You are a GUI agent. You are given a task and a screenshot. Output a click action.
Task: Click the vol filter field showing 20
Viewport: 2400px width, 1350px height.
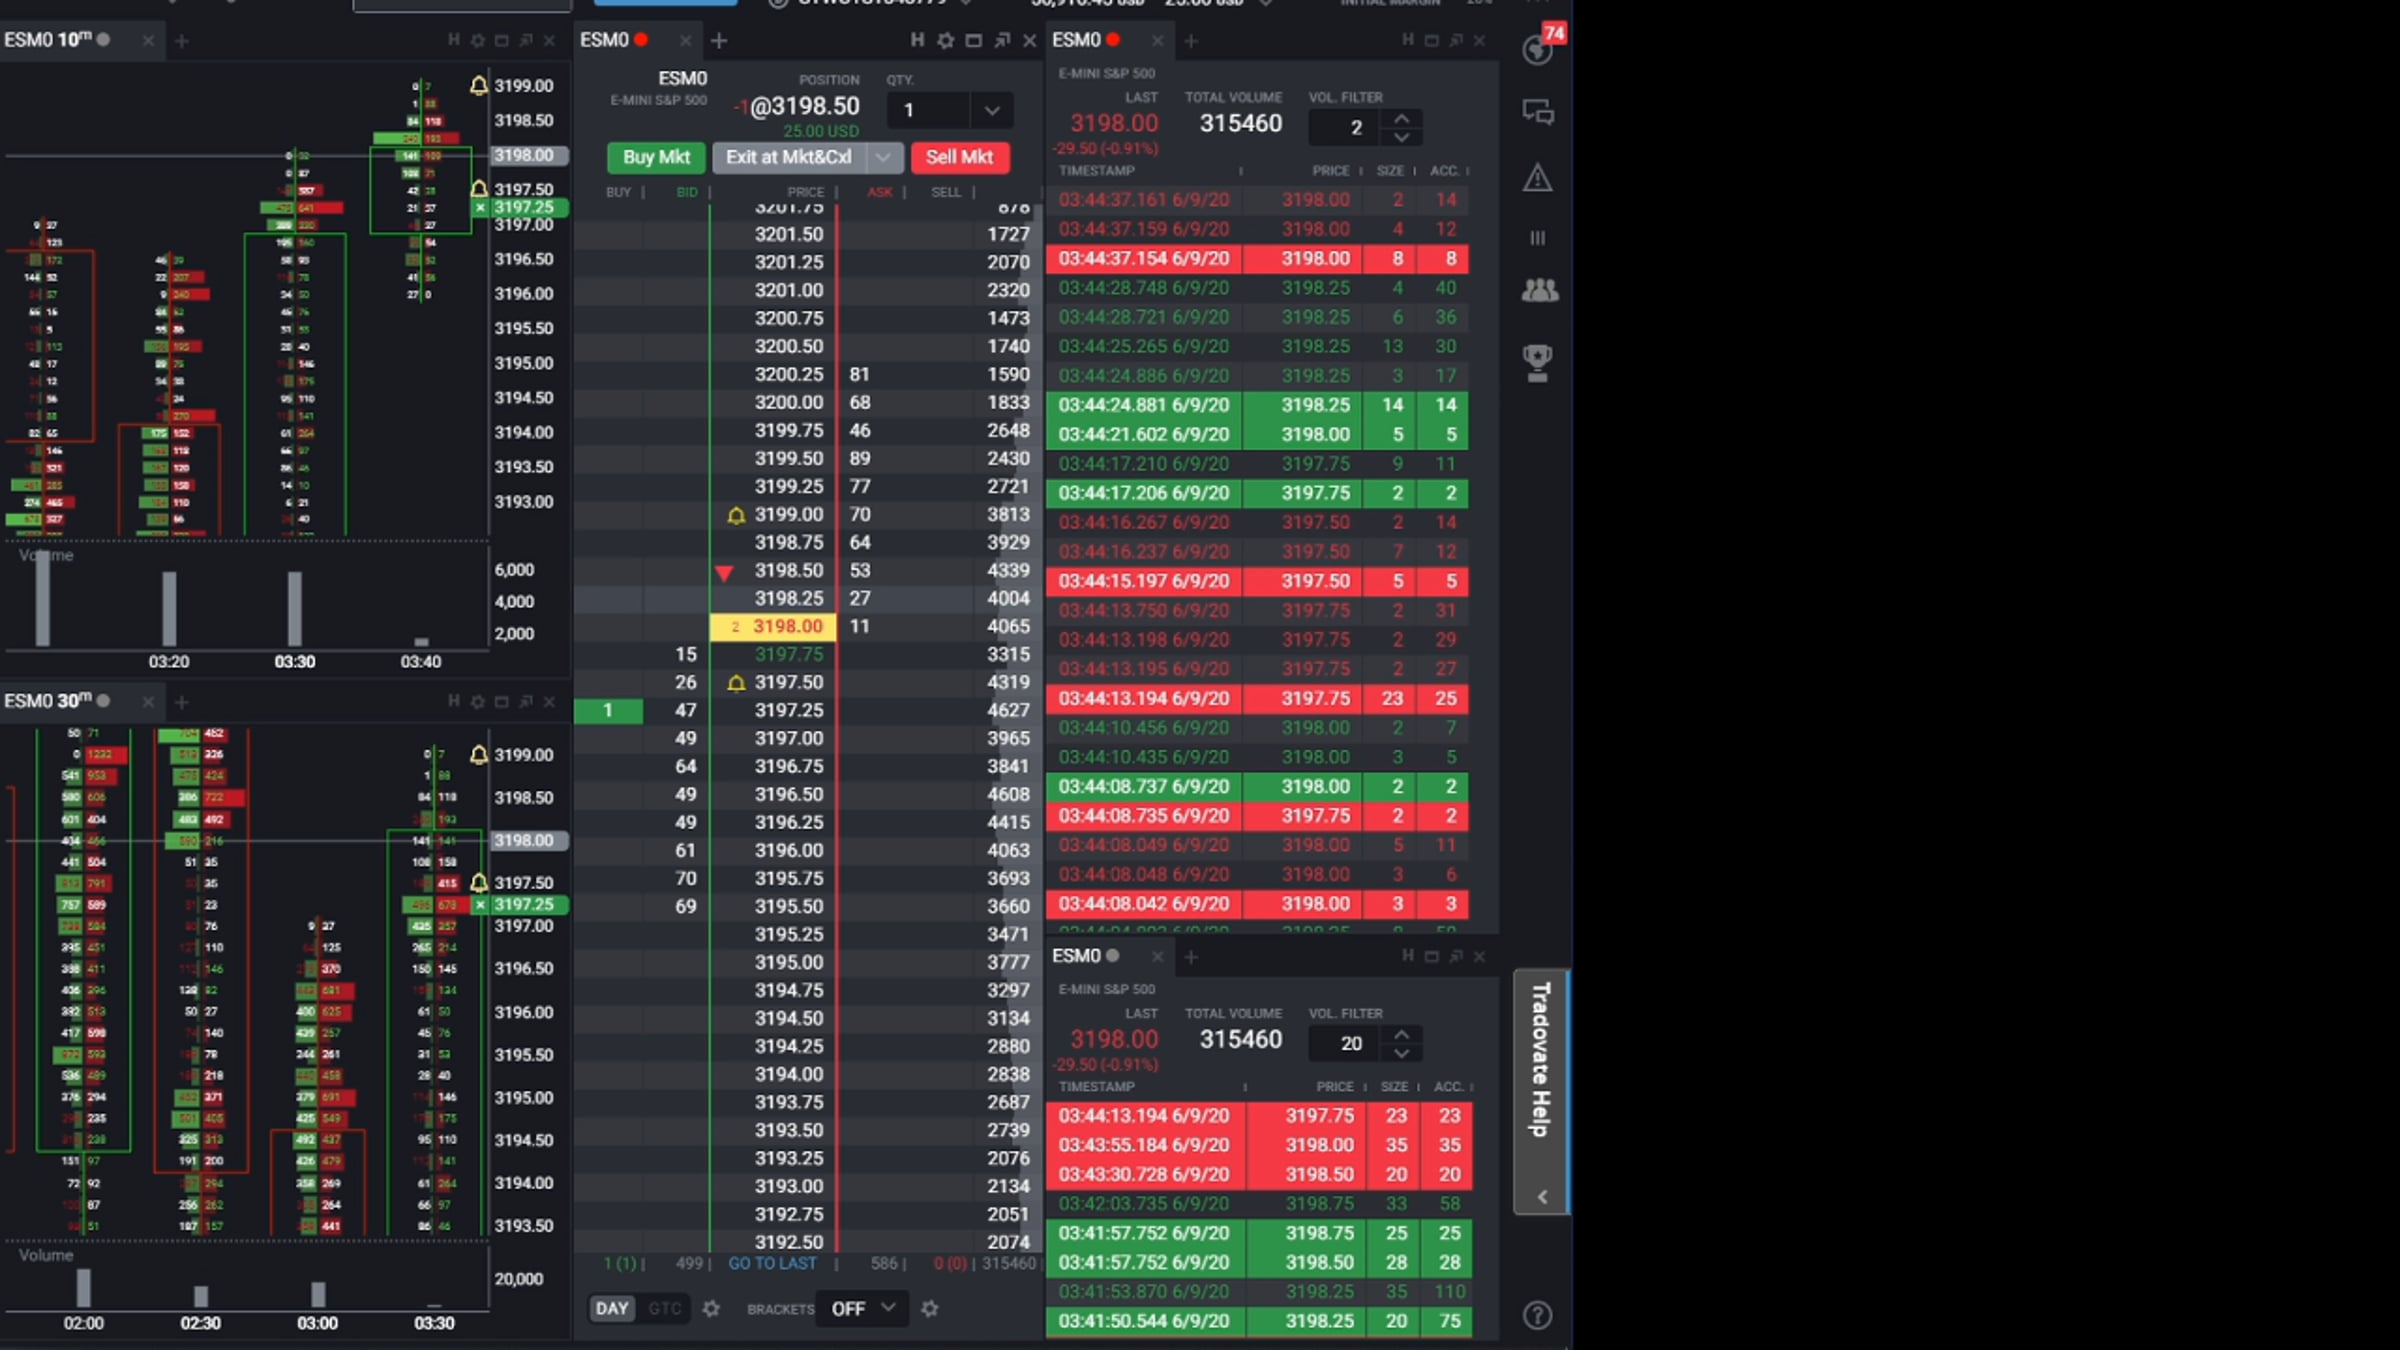tap(1347, 1043)
